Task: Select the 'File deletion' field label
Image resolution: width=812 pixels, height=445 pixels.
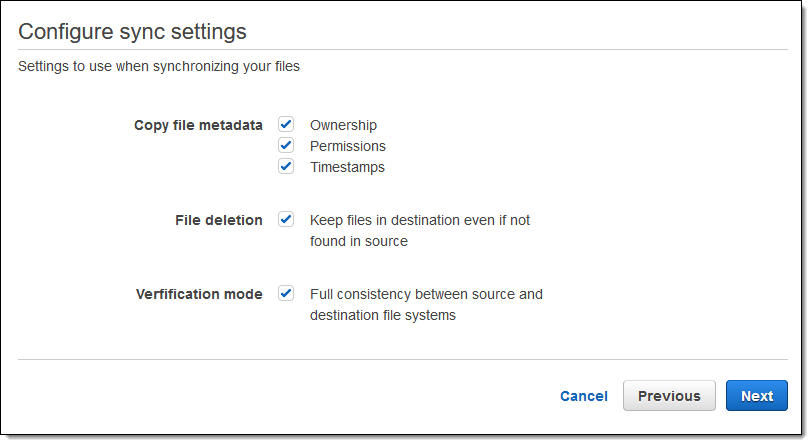Action: [218, 220]
